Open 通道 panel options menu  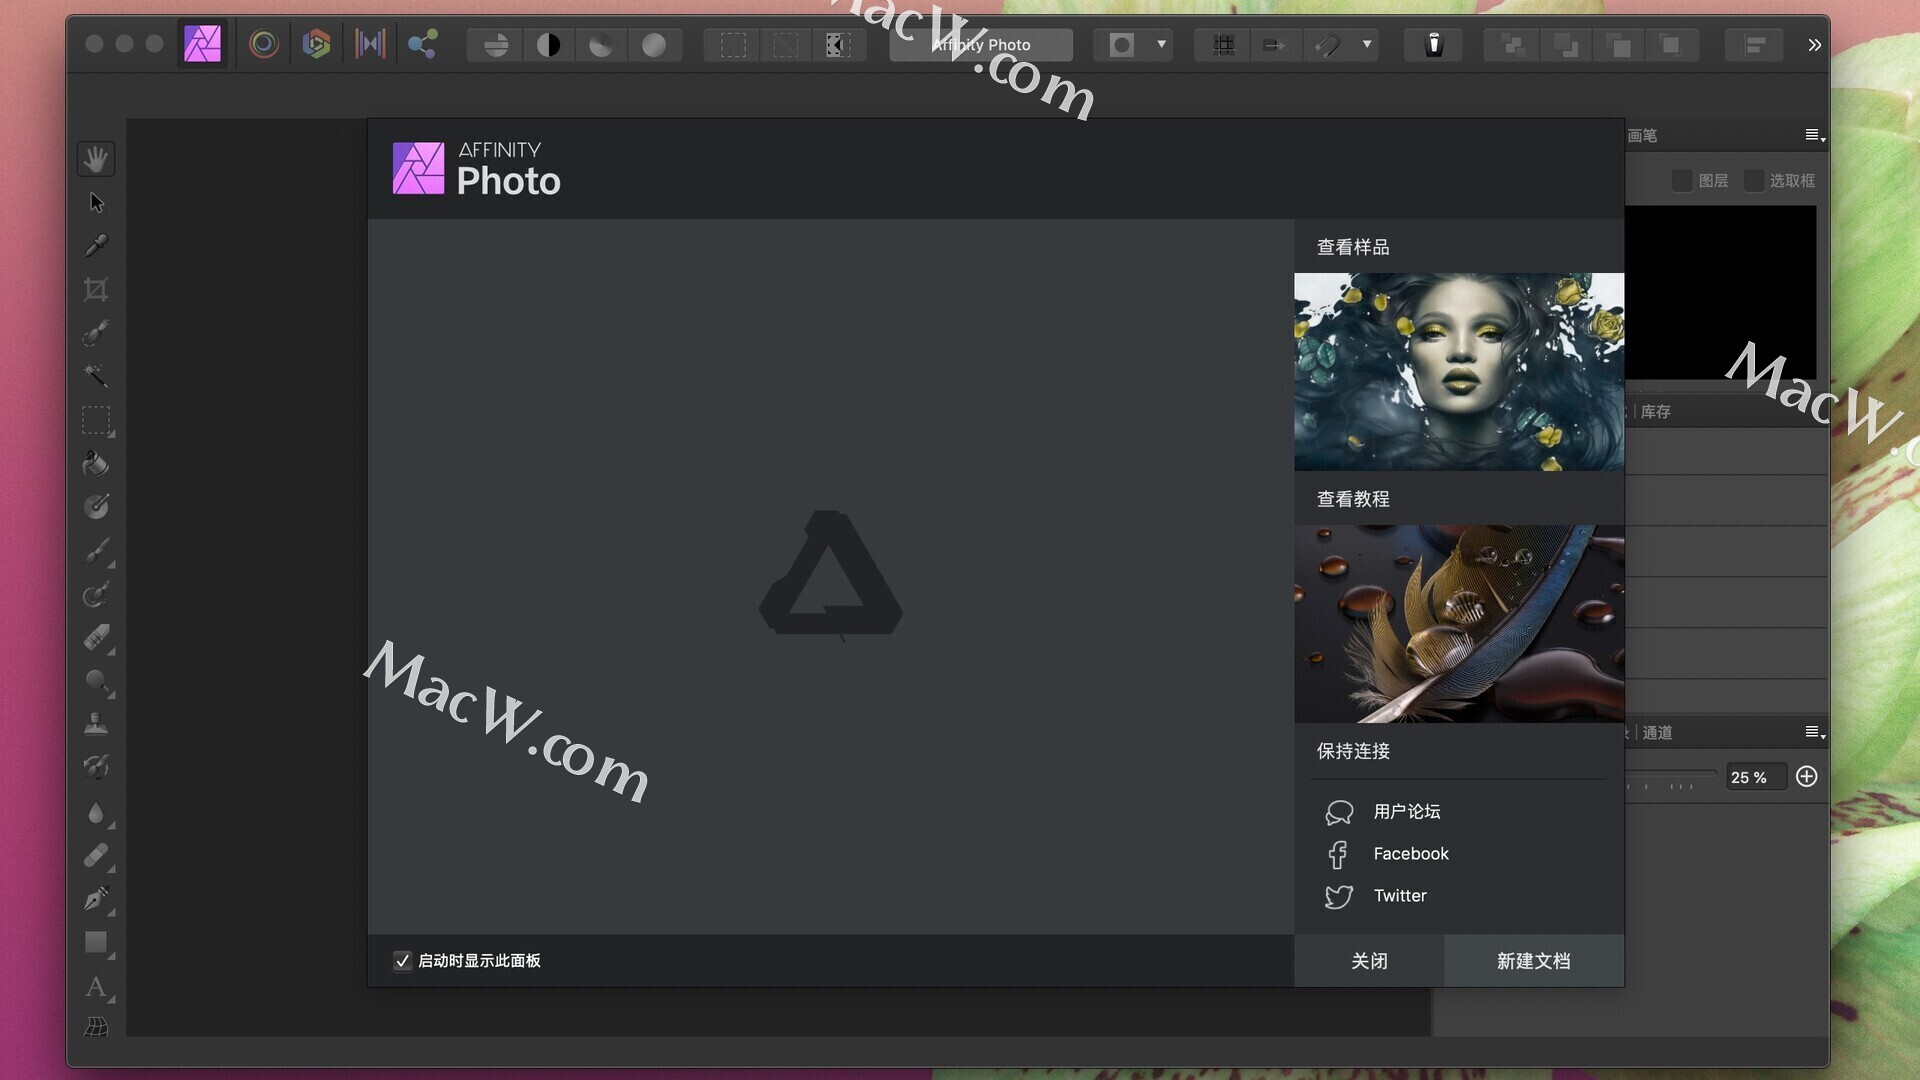point(1814,733)
